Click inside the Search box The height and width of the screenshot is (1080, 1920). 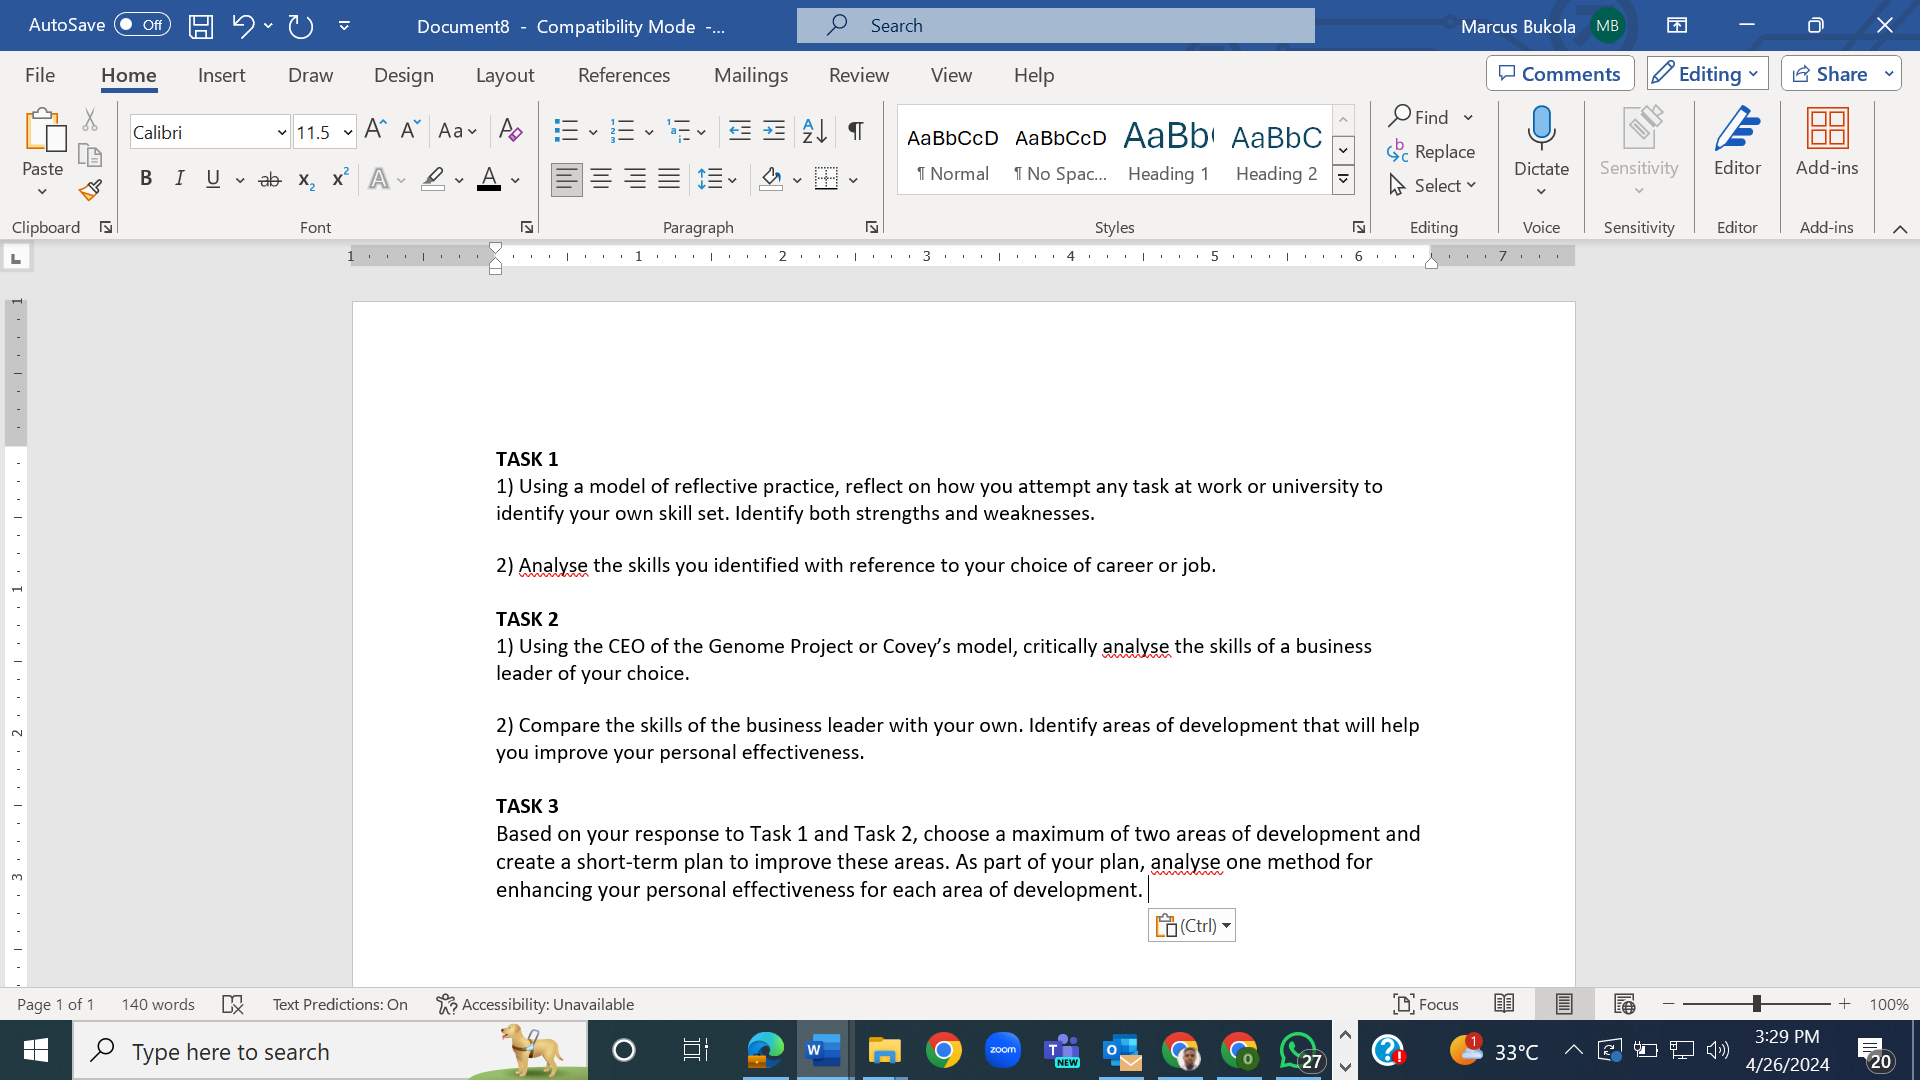click(x=1055, y=25)
